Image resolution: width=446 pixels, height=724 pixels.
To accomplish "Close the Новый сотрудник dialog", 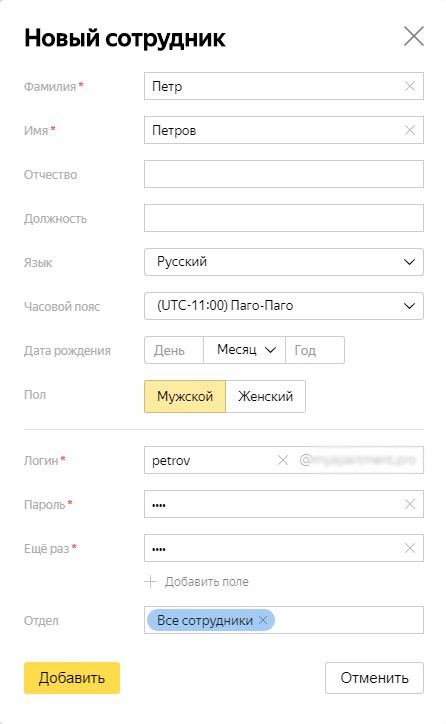I will click(414, 36).
